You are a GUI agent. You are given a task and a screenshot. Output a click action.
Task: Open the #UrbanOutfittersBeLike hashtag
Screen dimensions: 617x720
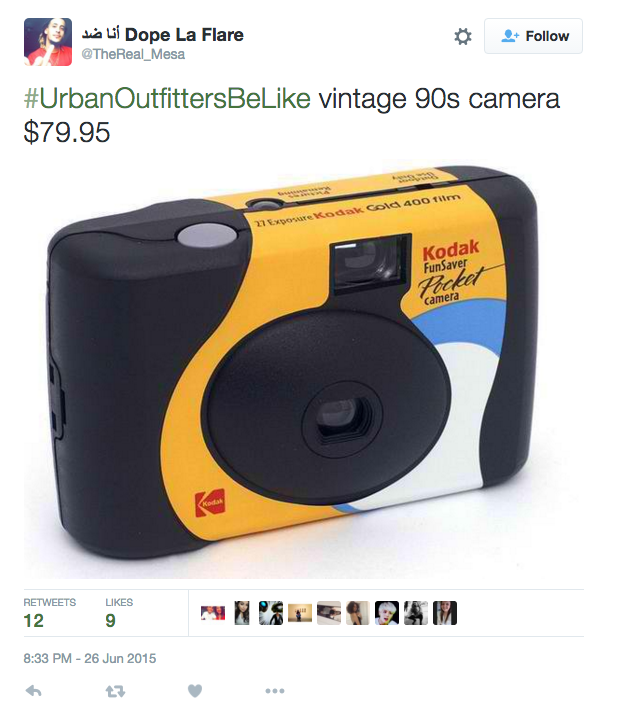(x=167, y=98)
